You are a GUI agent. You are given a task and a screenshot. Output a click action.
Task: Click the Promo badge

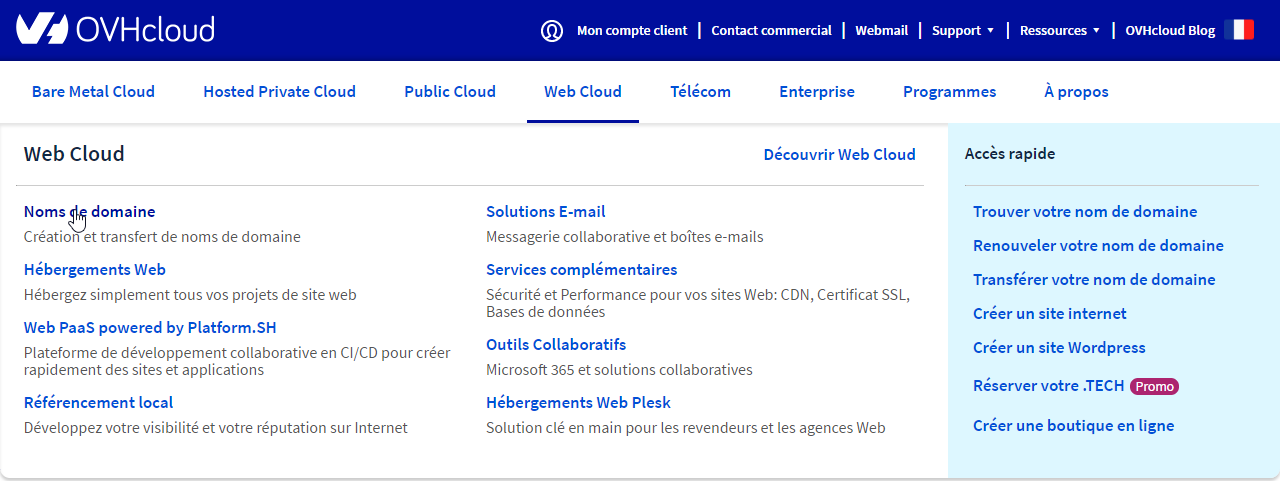[x=1154, y=386]
